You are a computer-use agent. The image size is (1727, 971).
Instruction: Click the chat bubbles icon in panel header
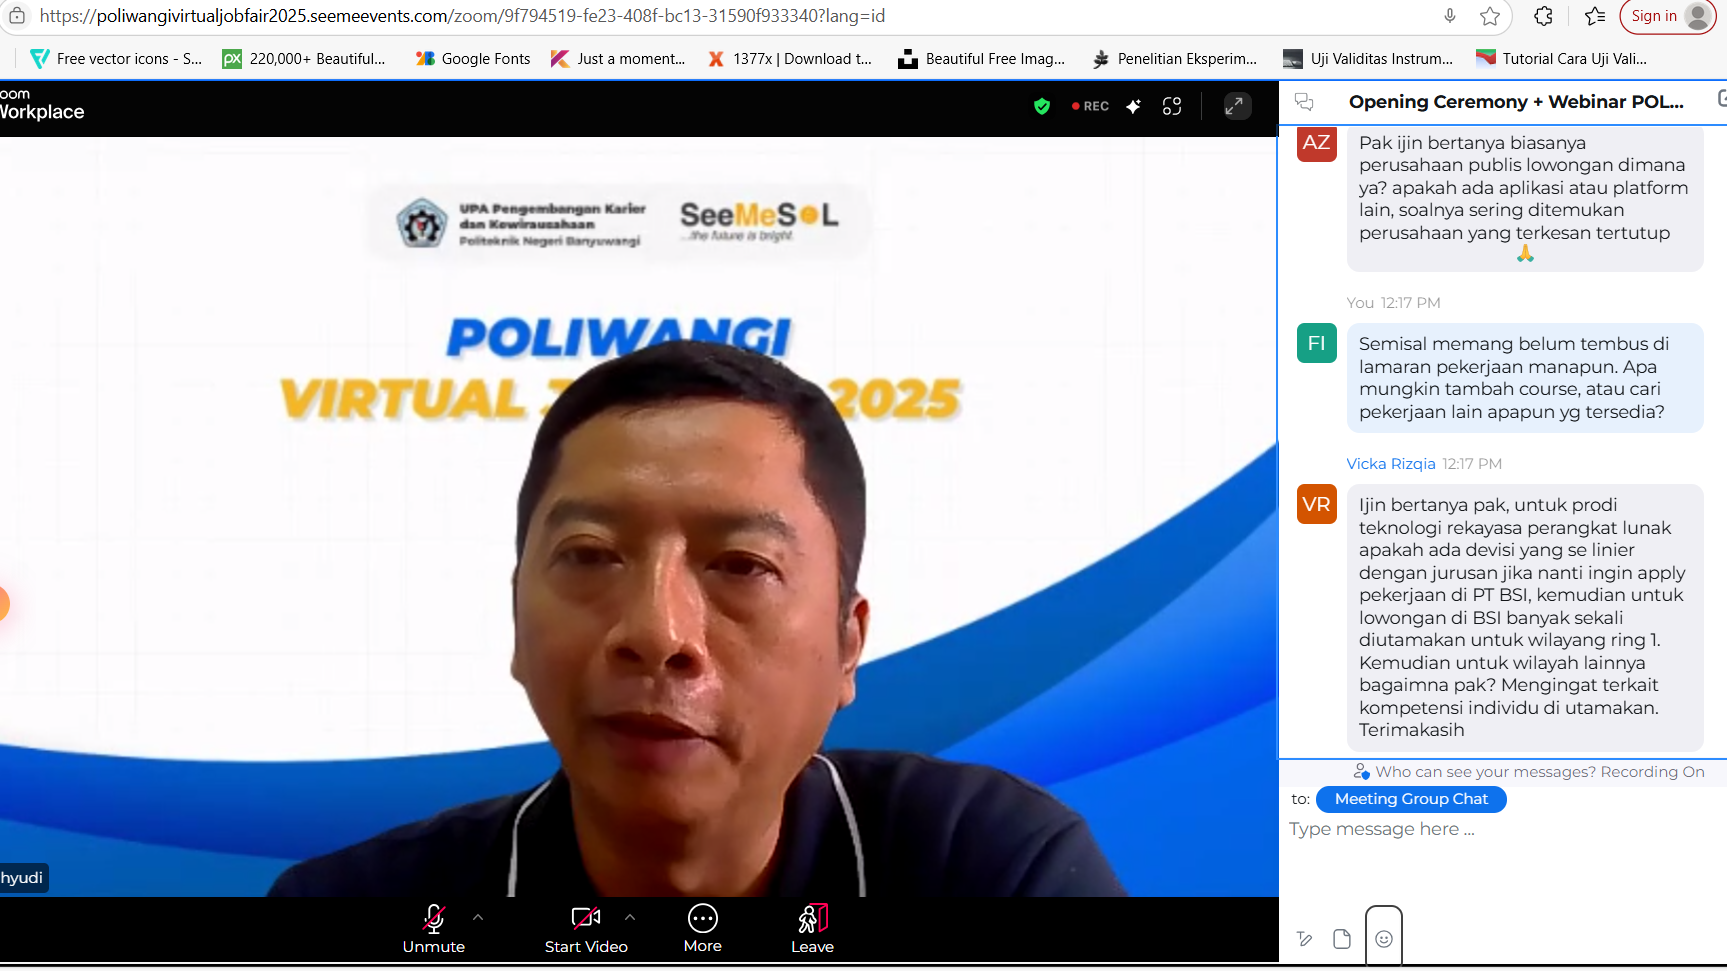[x=1304, y=102]
